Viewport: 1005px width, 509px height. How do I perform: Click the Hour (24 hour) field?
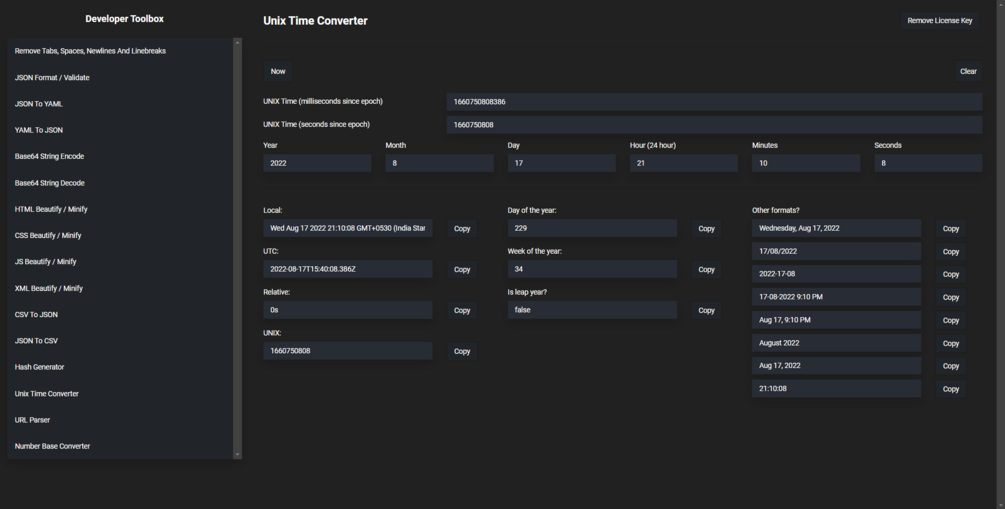click(x=683, y=163)
